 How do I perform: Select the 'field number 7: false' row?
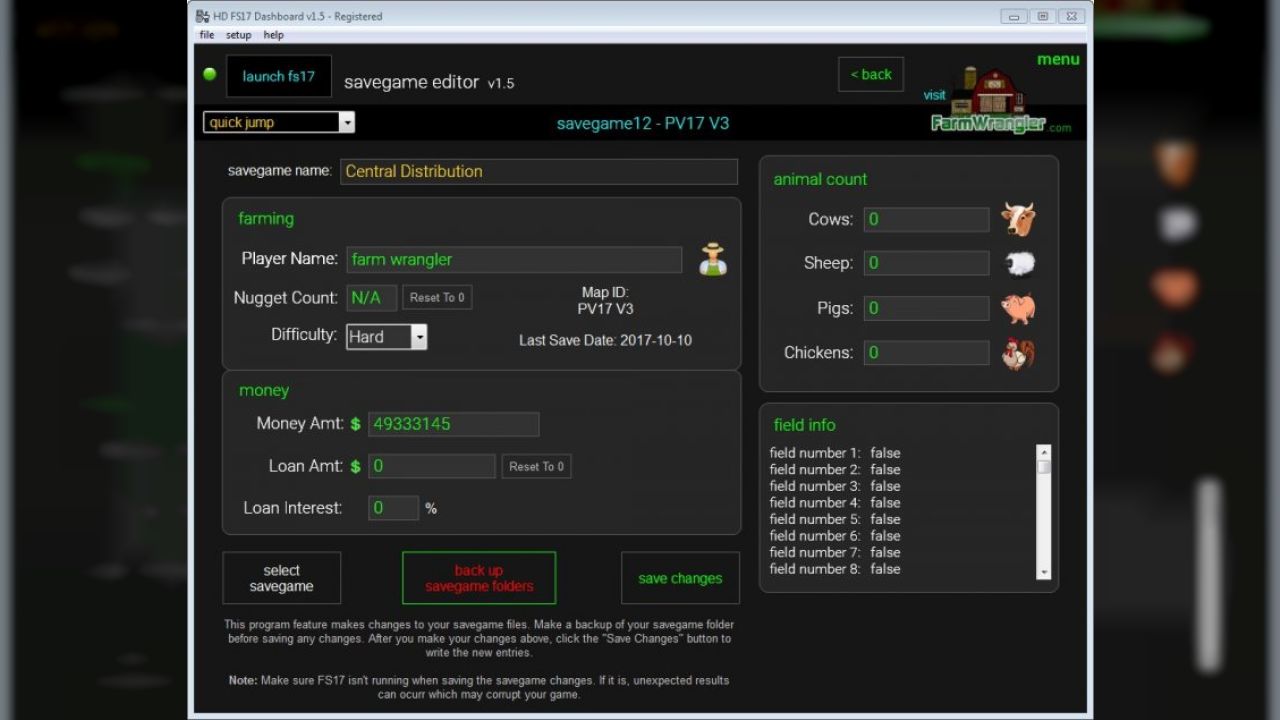click(x=835, y=552)
